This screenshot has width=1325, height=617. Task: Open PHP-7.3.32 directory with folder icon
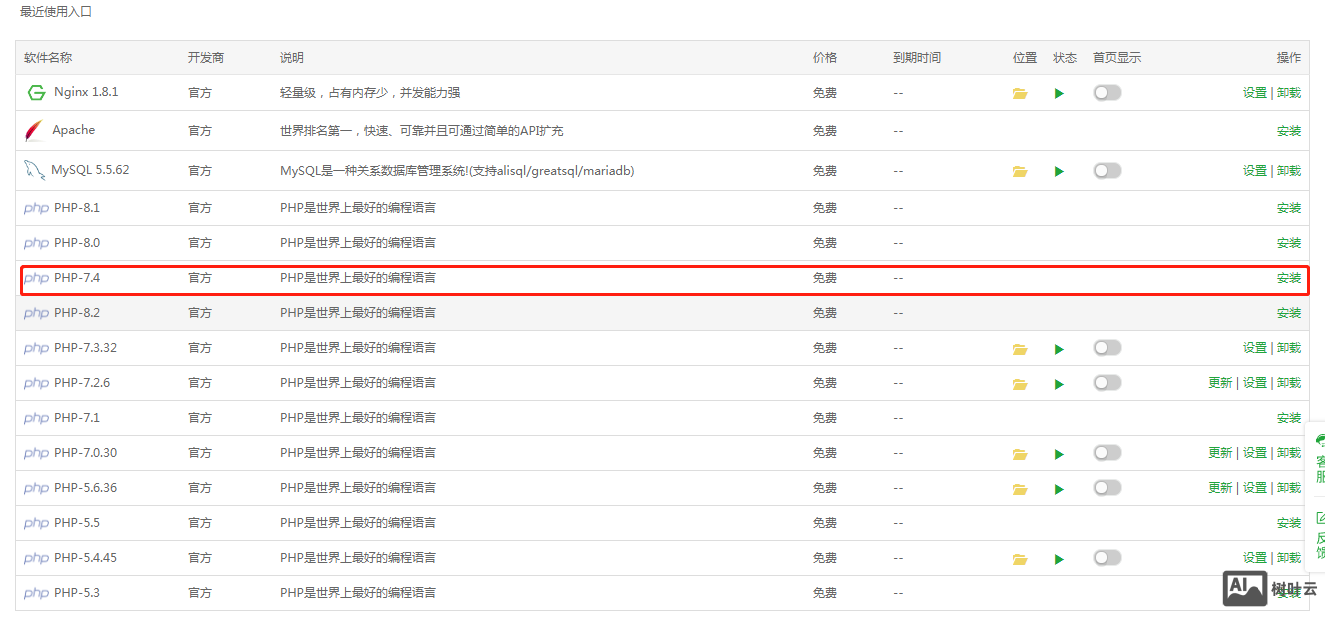pyautogui.click(x=1020, y=347)
